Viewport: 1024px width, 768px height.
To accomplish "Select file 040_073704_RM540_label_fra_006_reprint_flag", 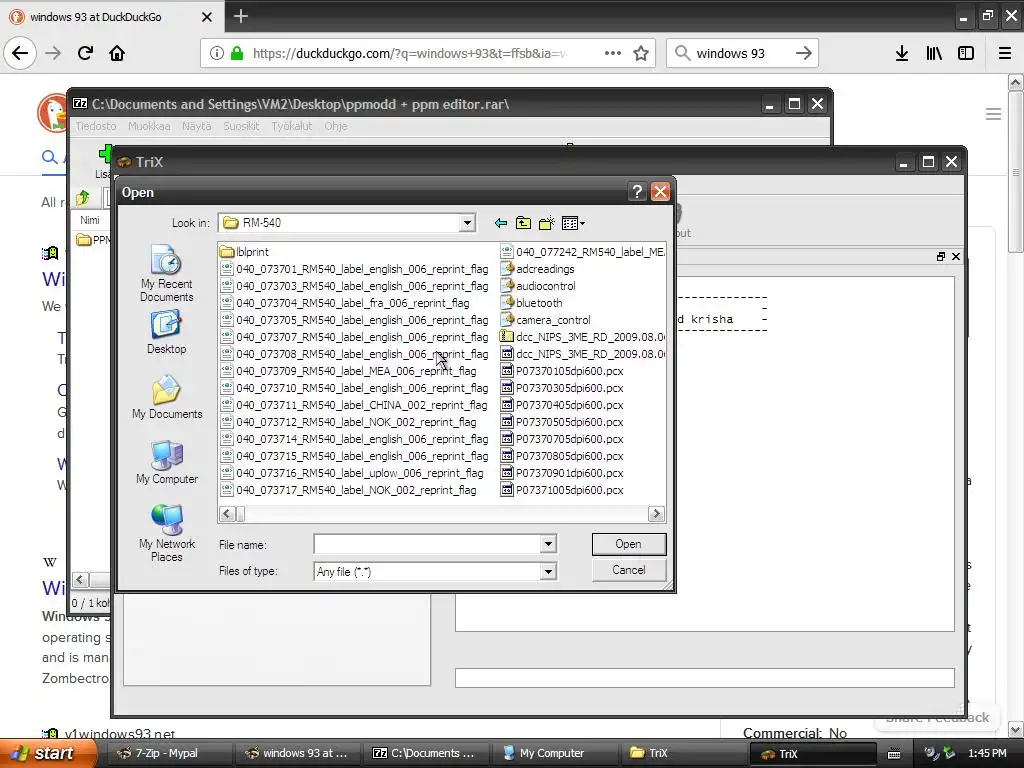I will 345,302.
